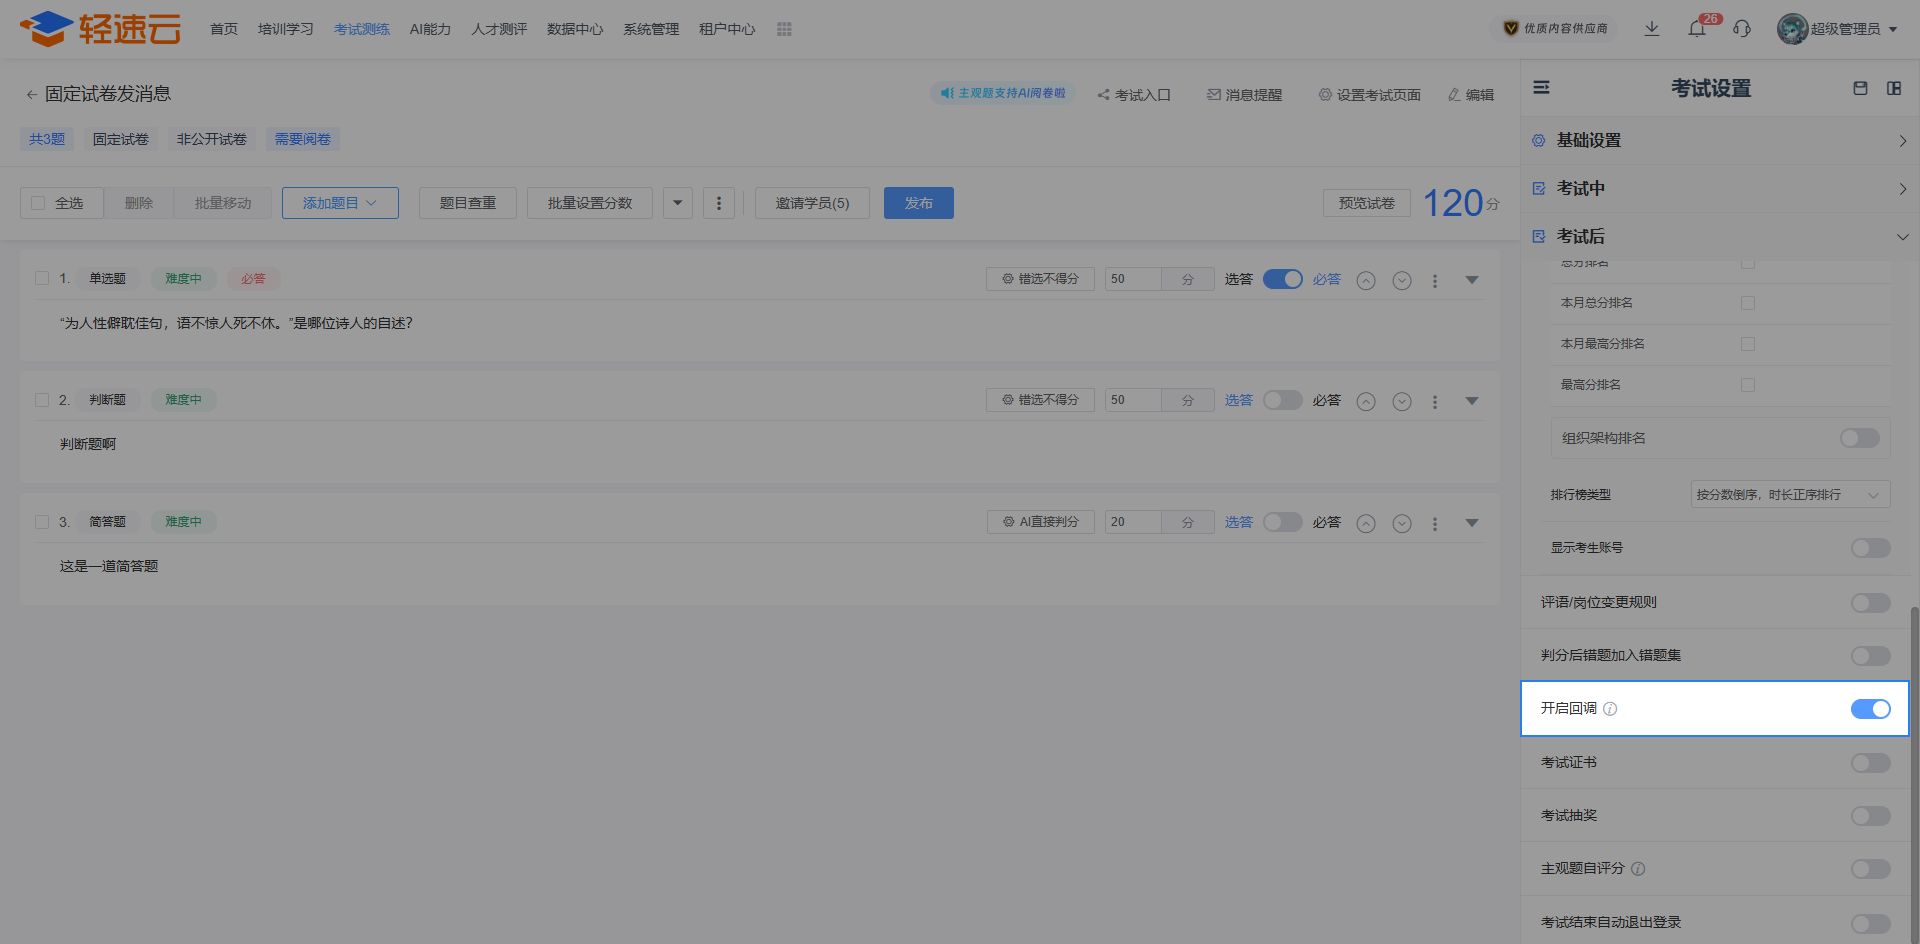Click info icon next to 开启回调

[1610, 709]
